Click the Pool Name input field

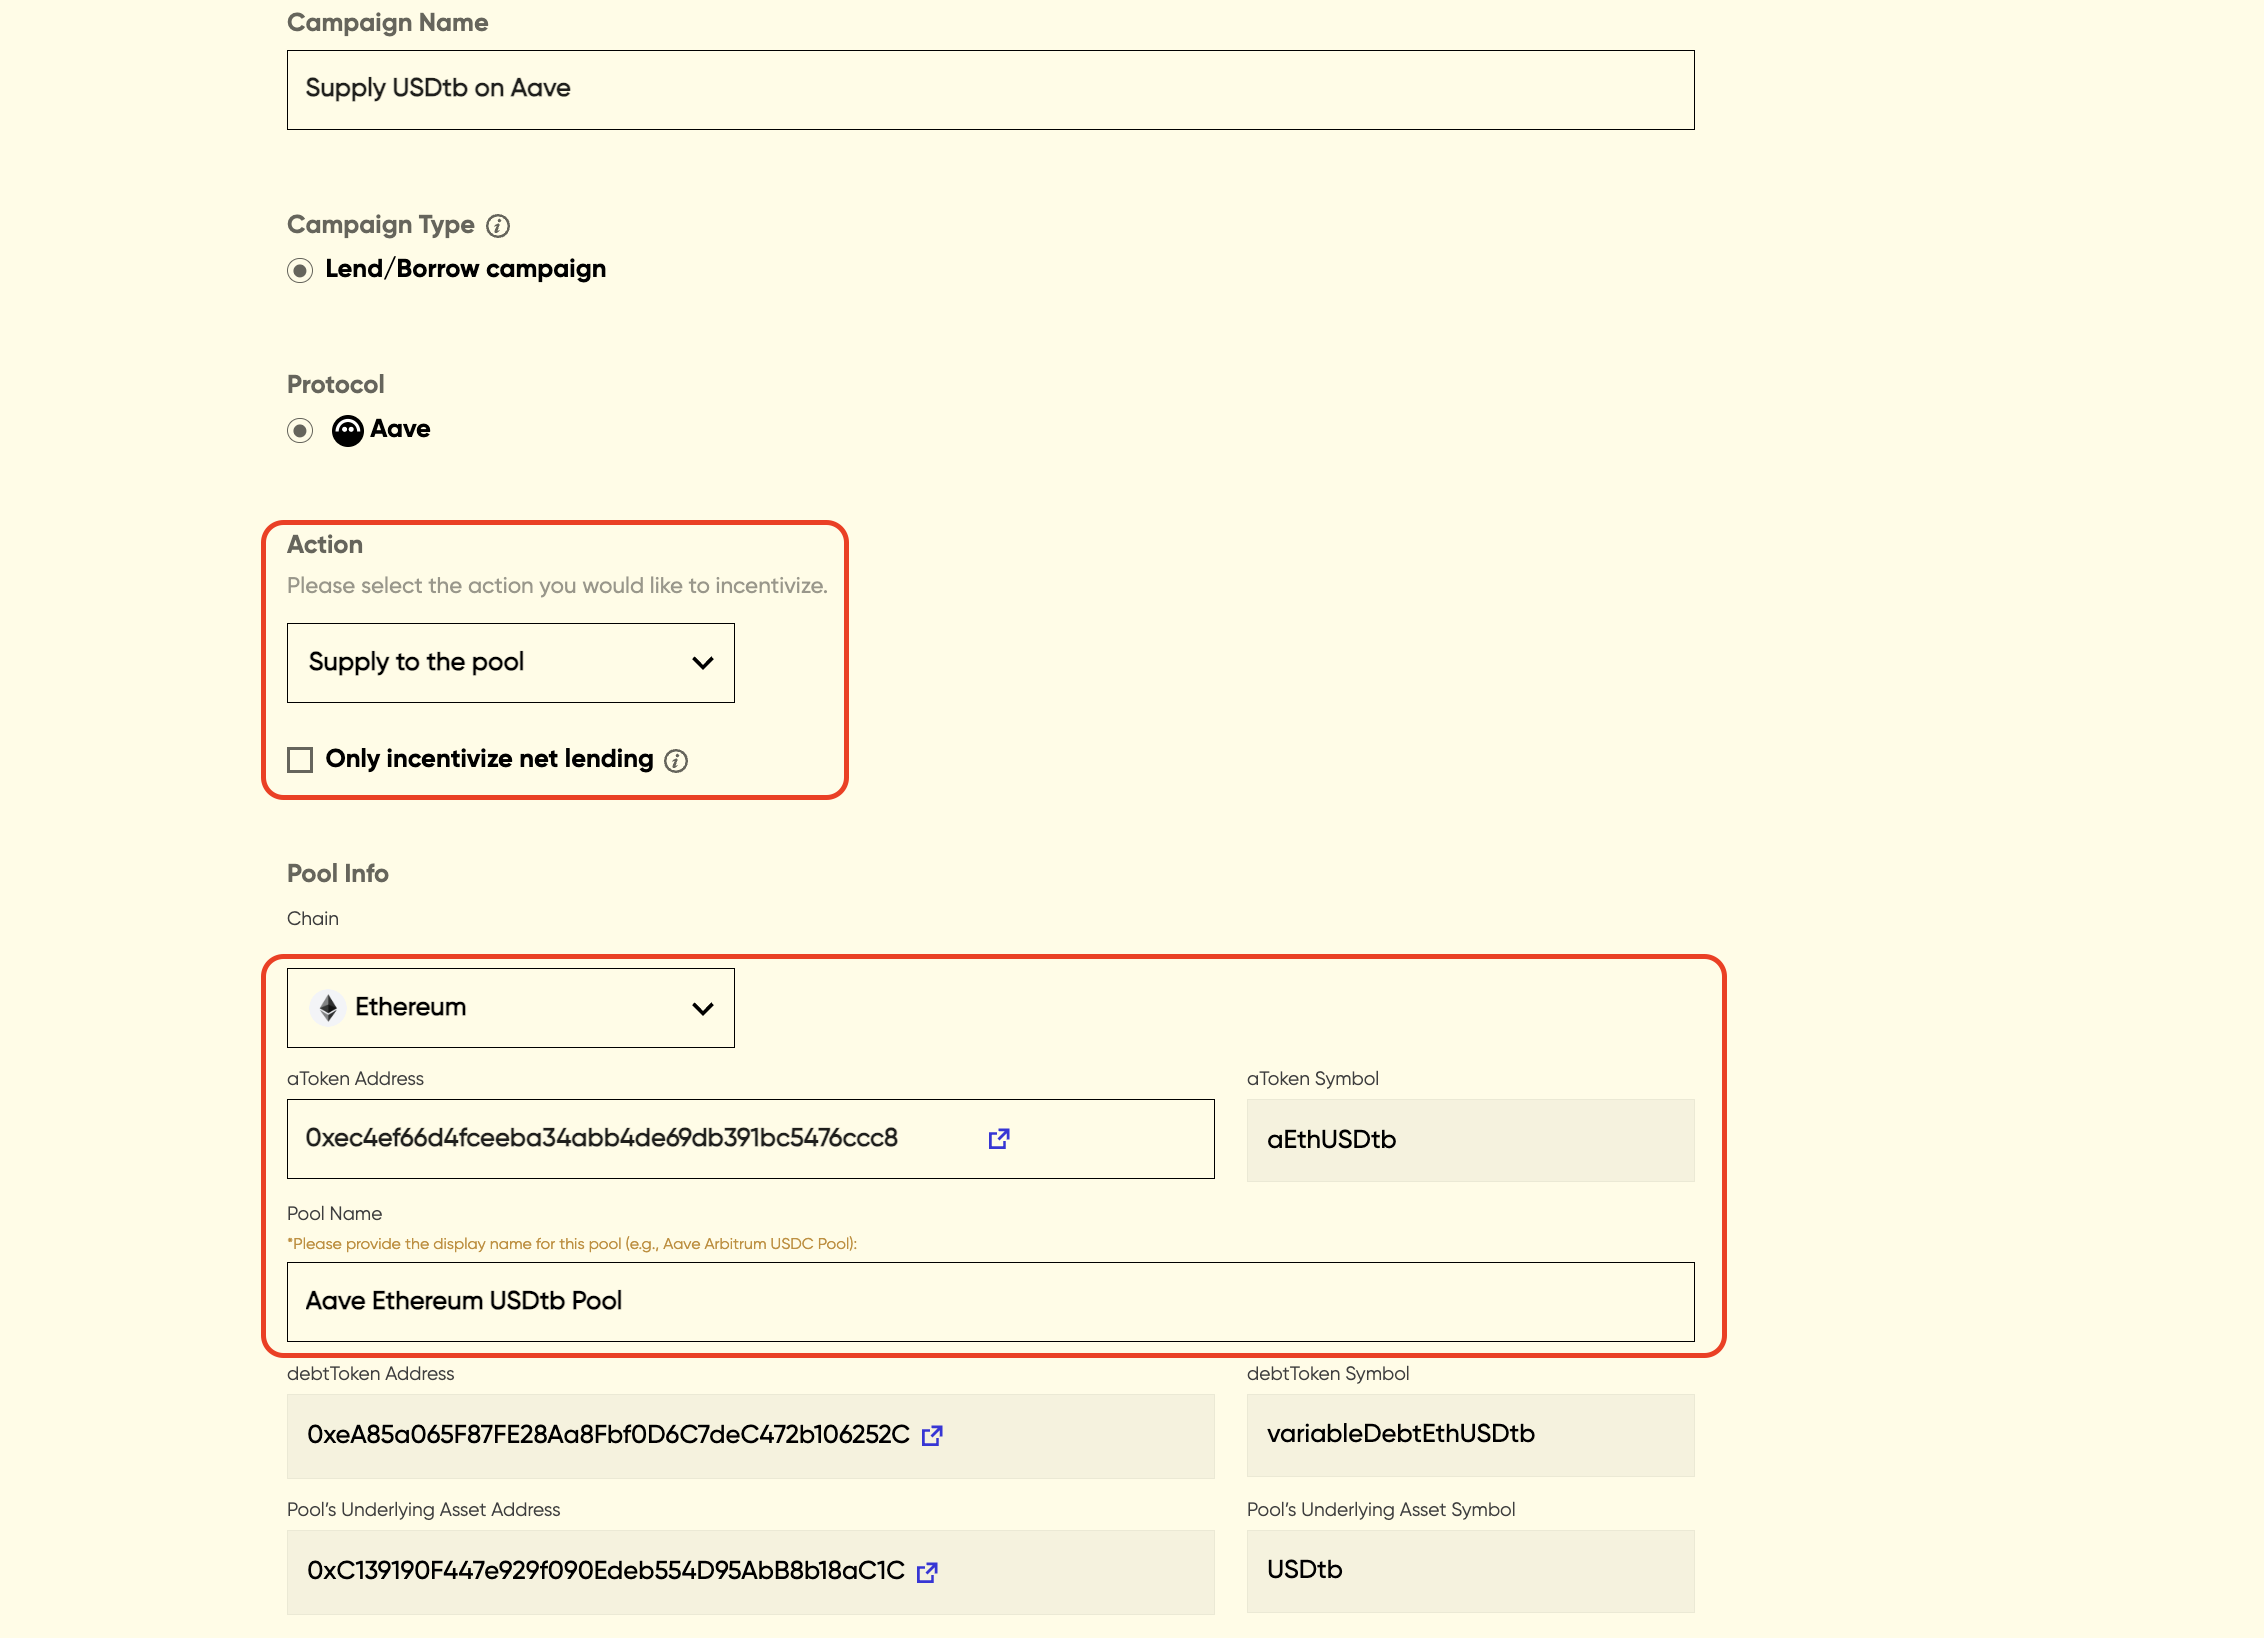click(990, 1302)
